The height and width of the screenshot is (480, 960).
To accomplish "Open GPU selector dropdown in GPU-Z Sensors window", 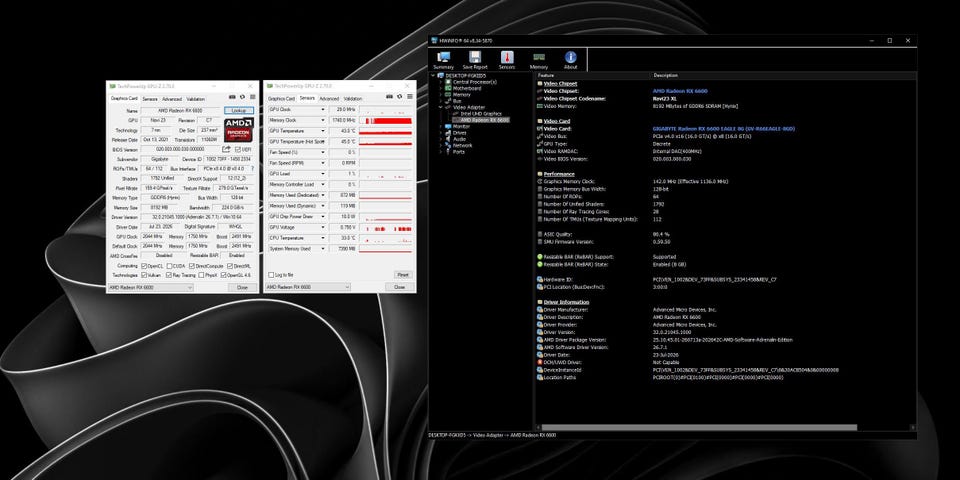I will tap(307, 287).
